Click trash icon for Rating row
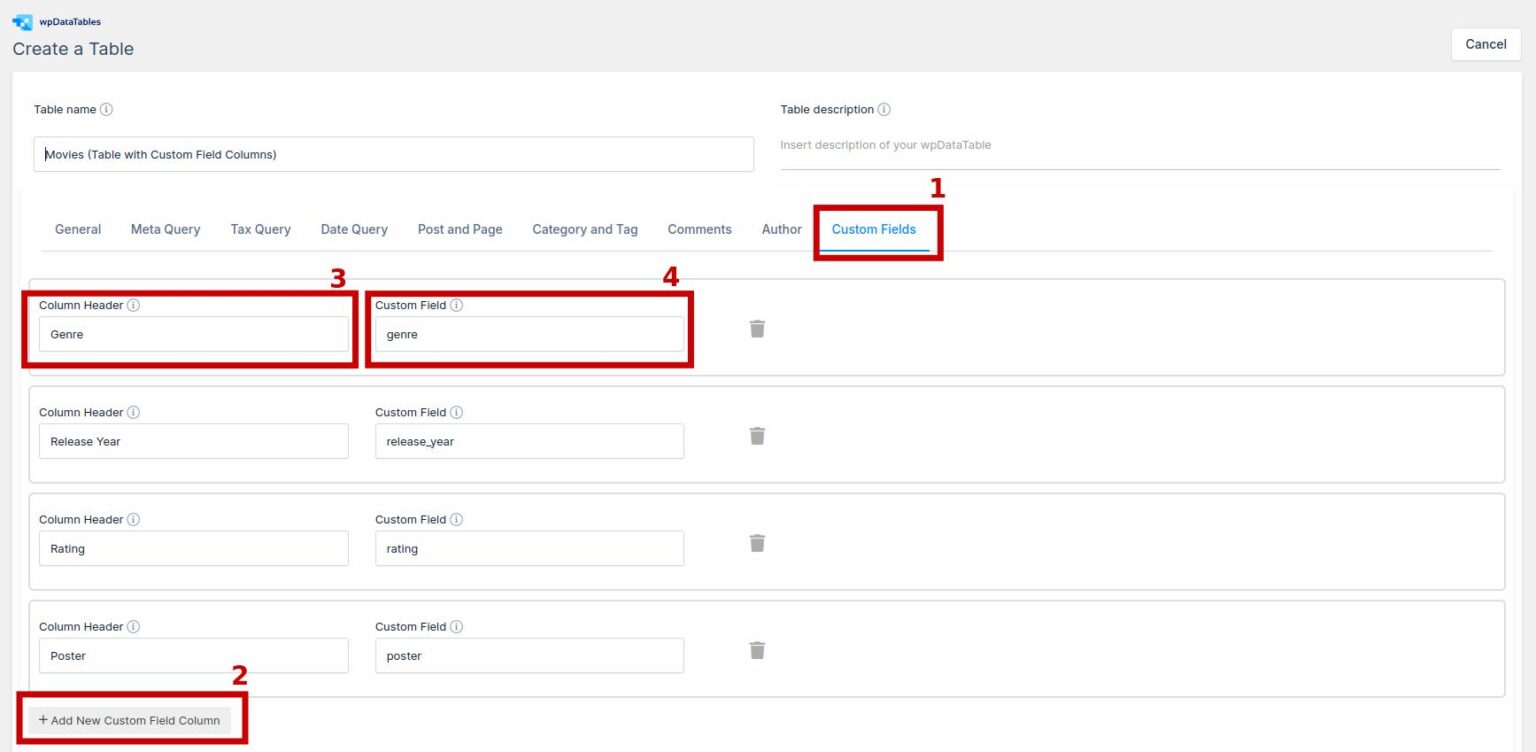 click(x=757, y=543)
